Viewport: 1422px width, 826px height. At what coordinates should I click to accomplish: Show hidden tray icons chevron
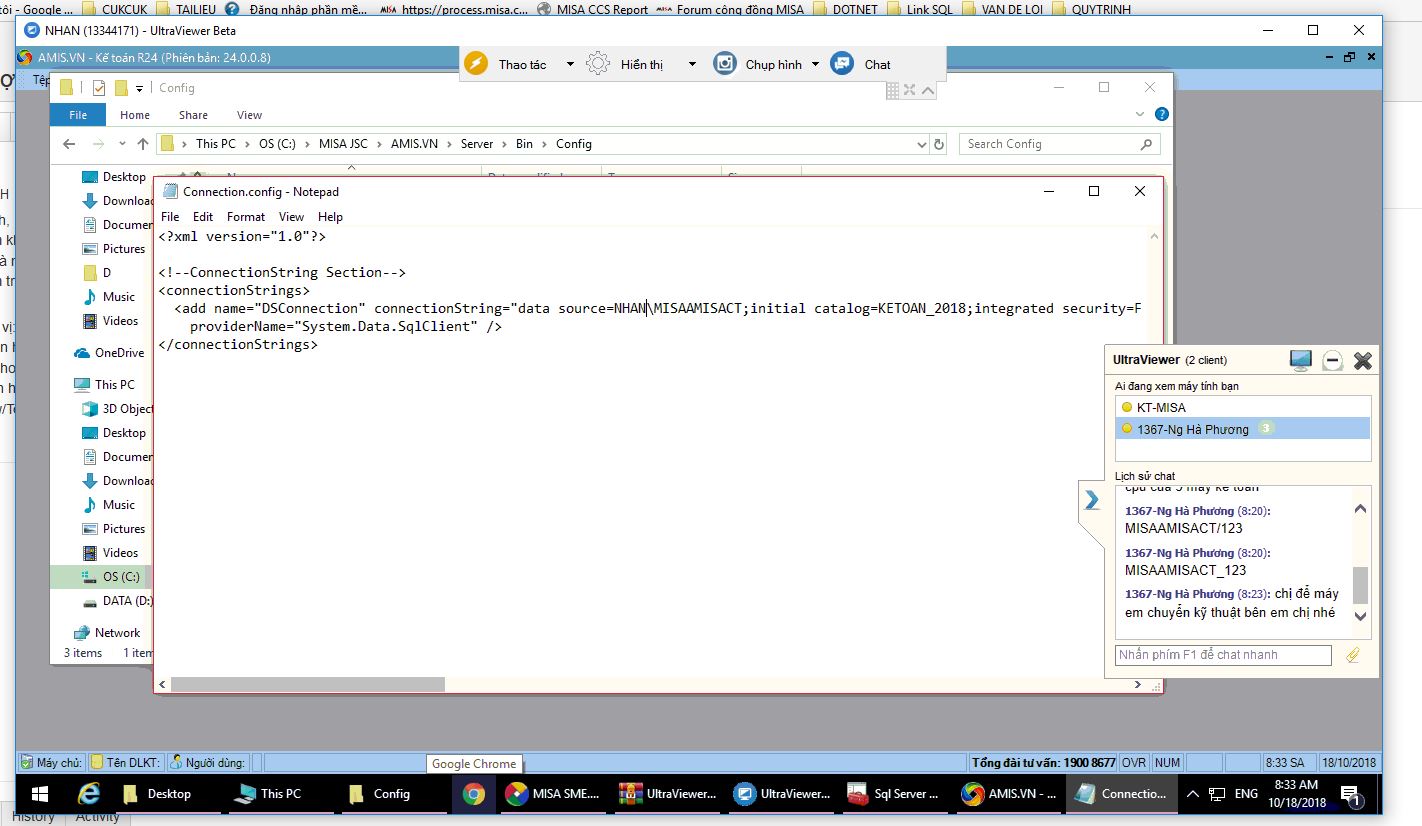tap(1192, 794)
